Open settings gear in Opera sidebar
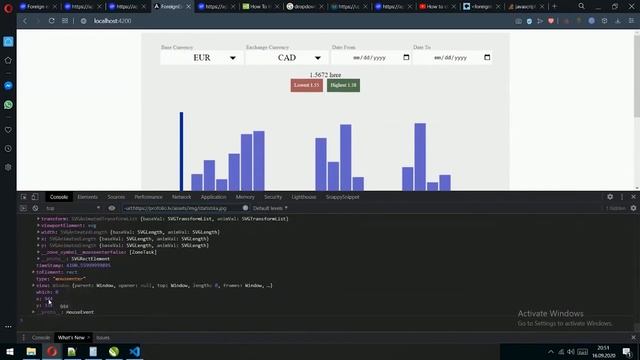The height and width of the screenshot is (360, 640). tap(8, 167)
